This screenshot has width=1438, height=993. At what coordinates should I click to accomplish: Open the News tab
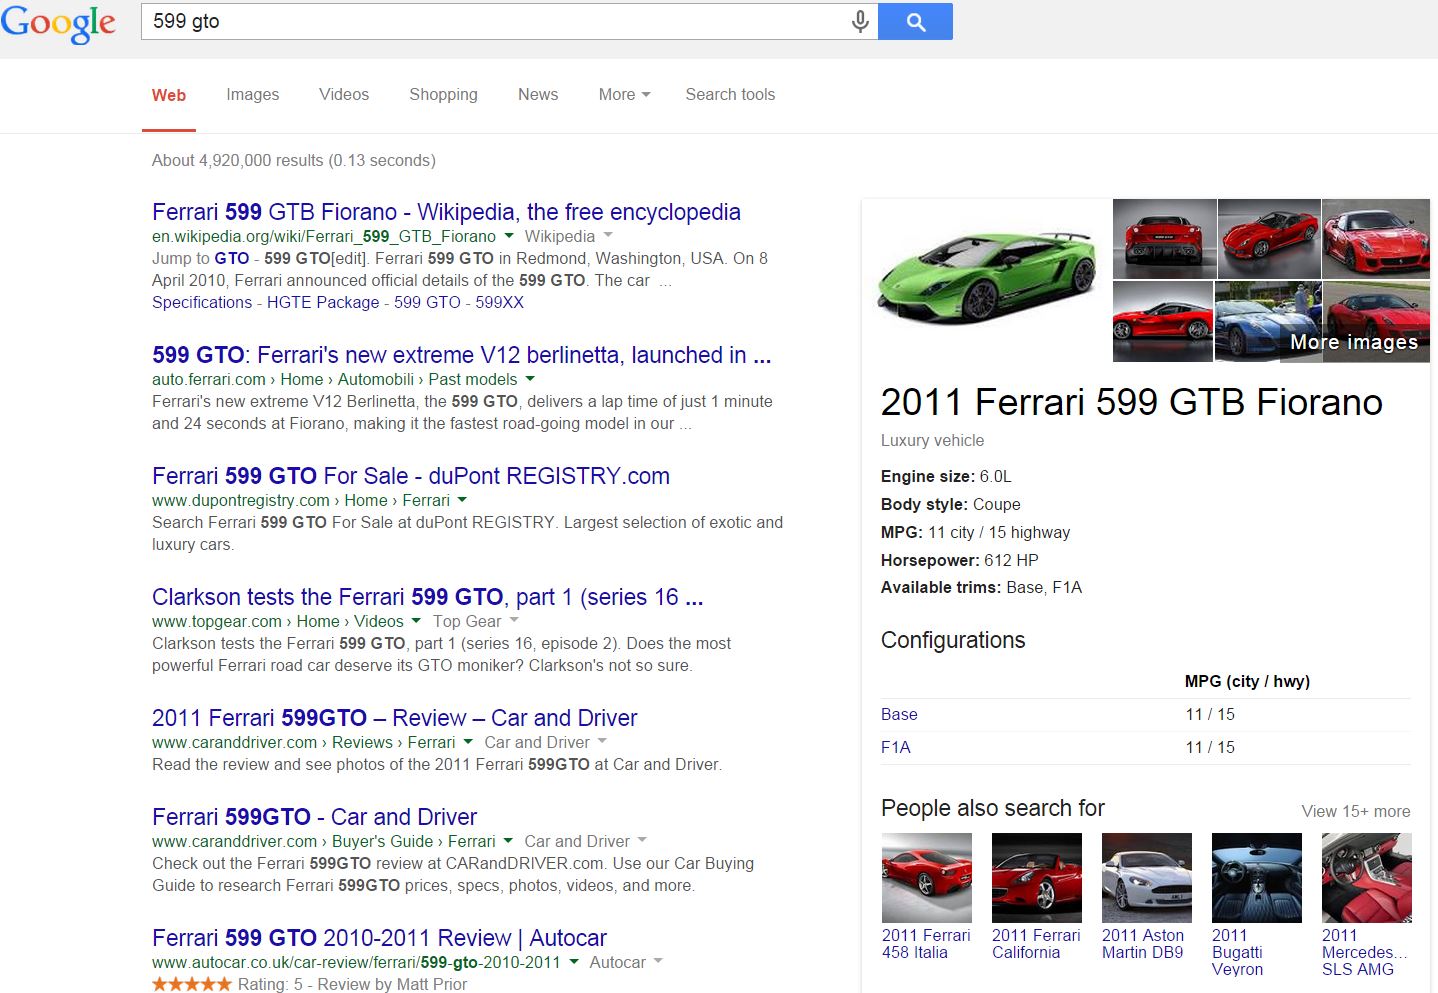tap(538, 95)
